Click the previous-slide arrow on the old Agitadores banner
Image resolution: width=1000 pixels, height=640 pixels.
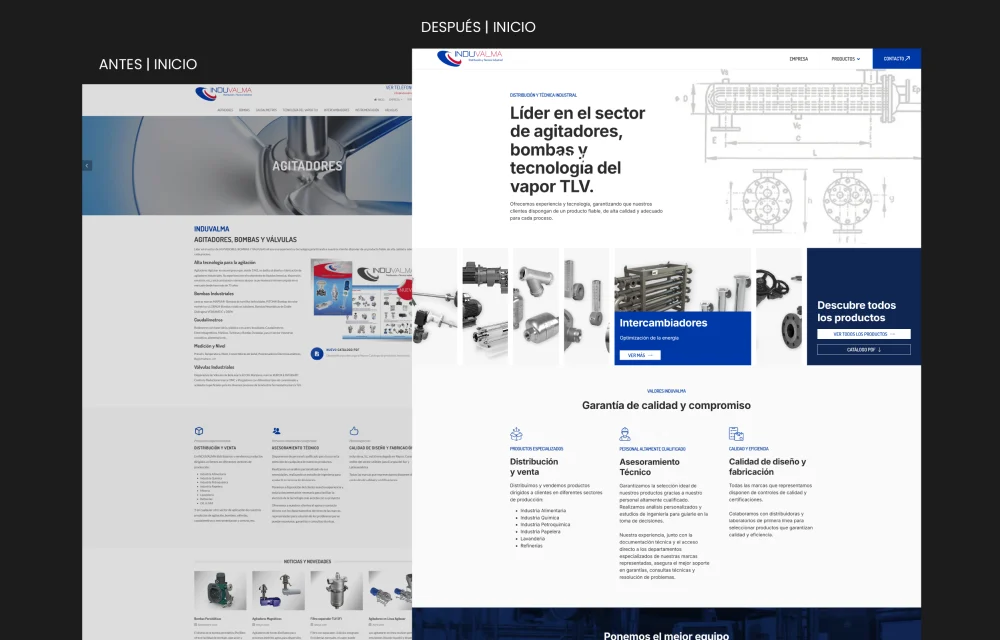[x=87, y=165]
